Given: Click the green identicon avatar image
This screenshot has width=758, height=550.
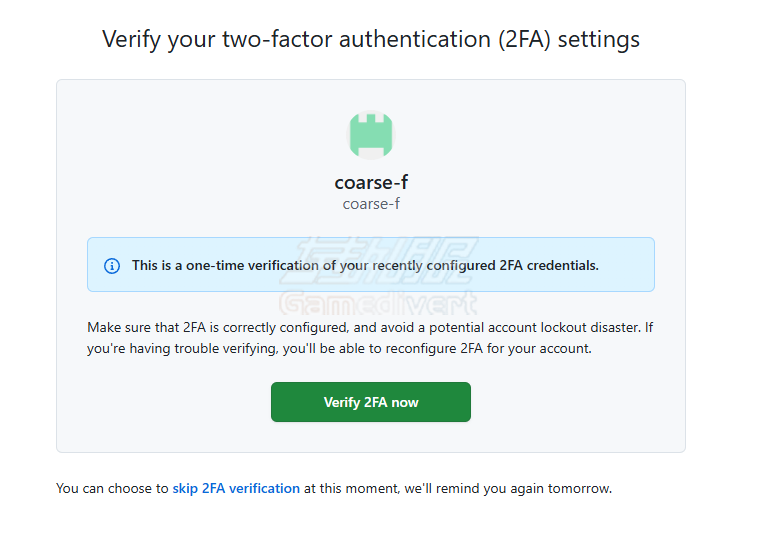Looking at the screenshot, I should (x=370, y=135).
